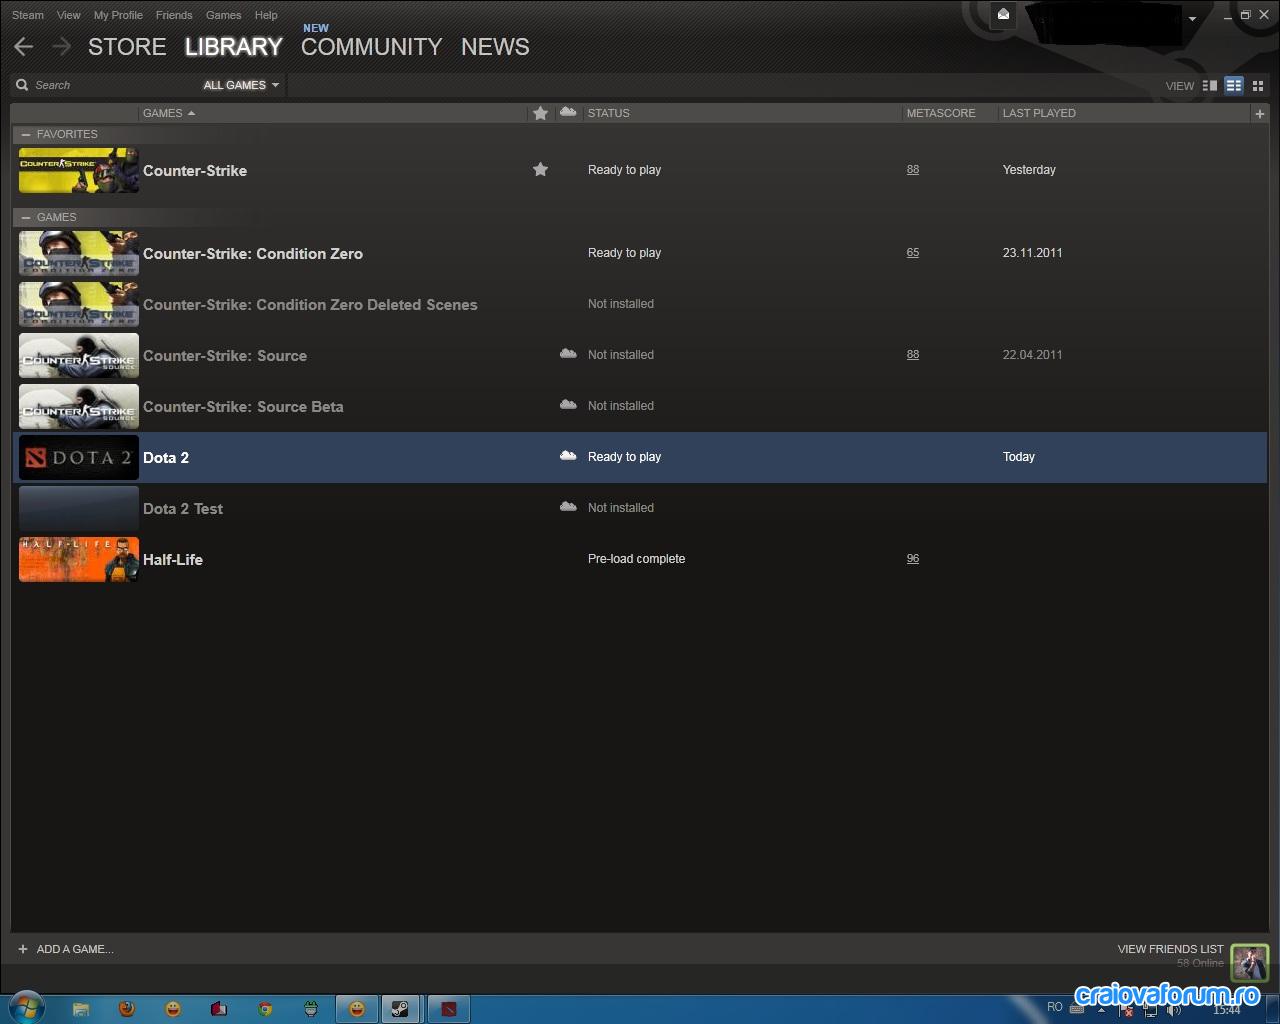Open the Games menu

point(224,15)
